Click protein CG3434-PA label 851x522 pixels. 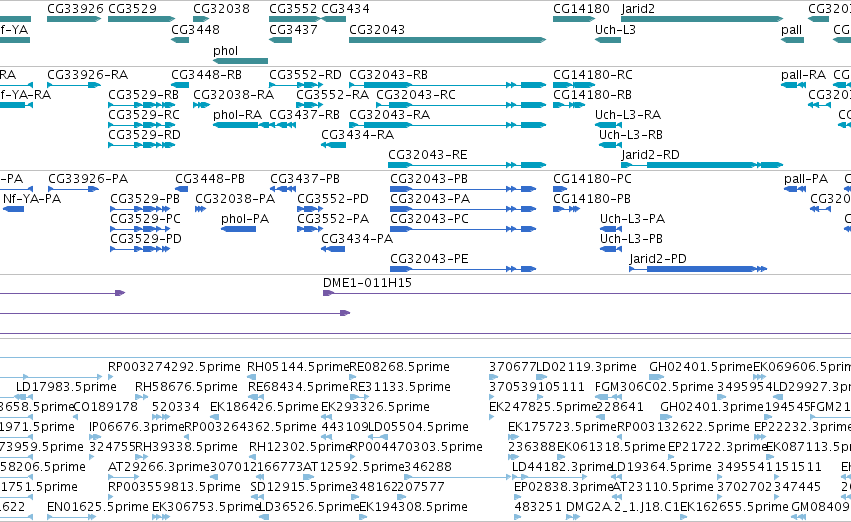coord(357,239)
